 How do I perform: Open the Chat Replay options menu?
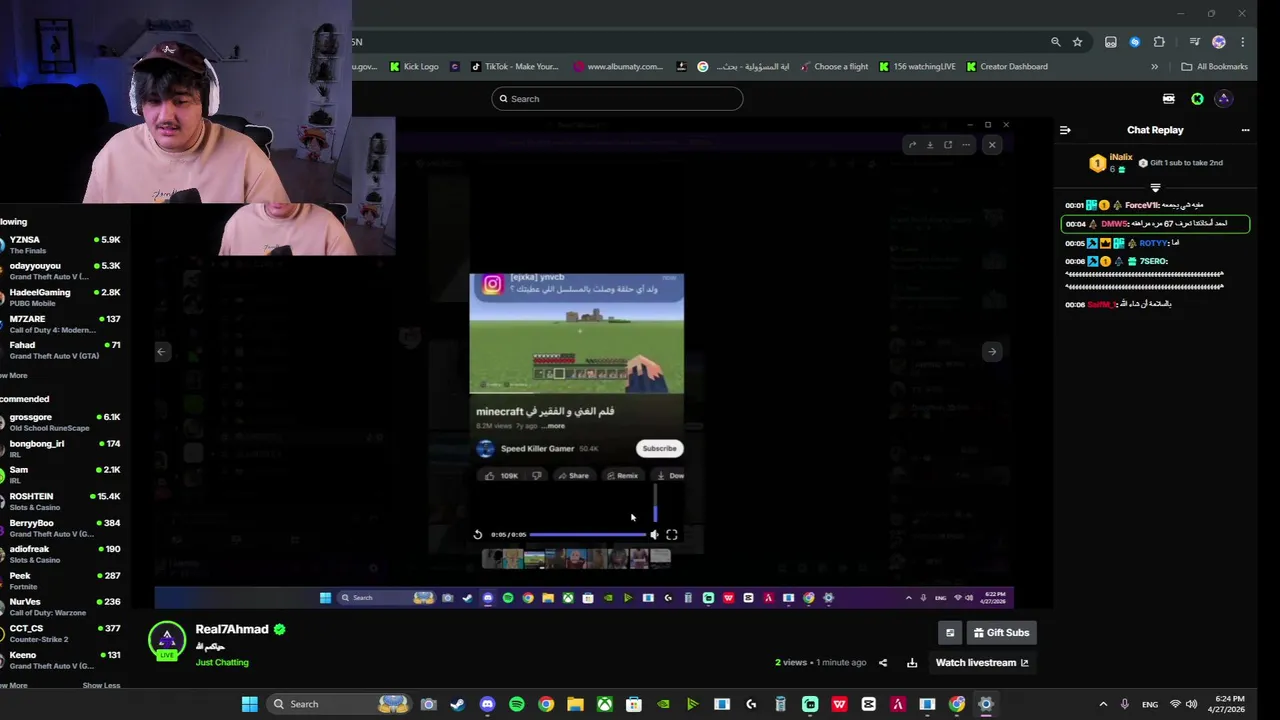click(x=1245, y=130)
